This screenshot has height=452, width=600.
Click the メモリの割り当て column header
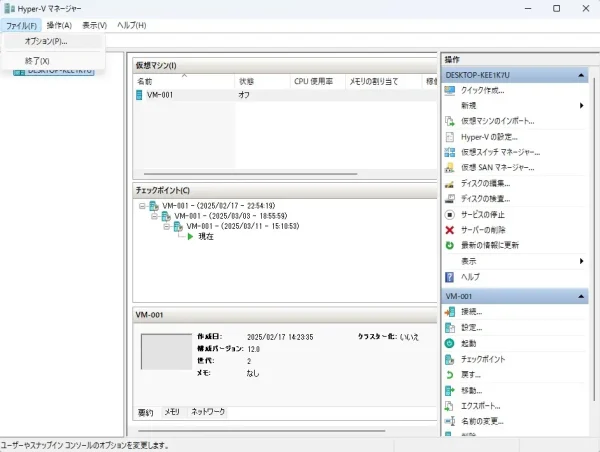pos(383,81)
